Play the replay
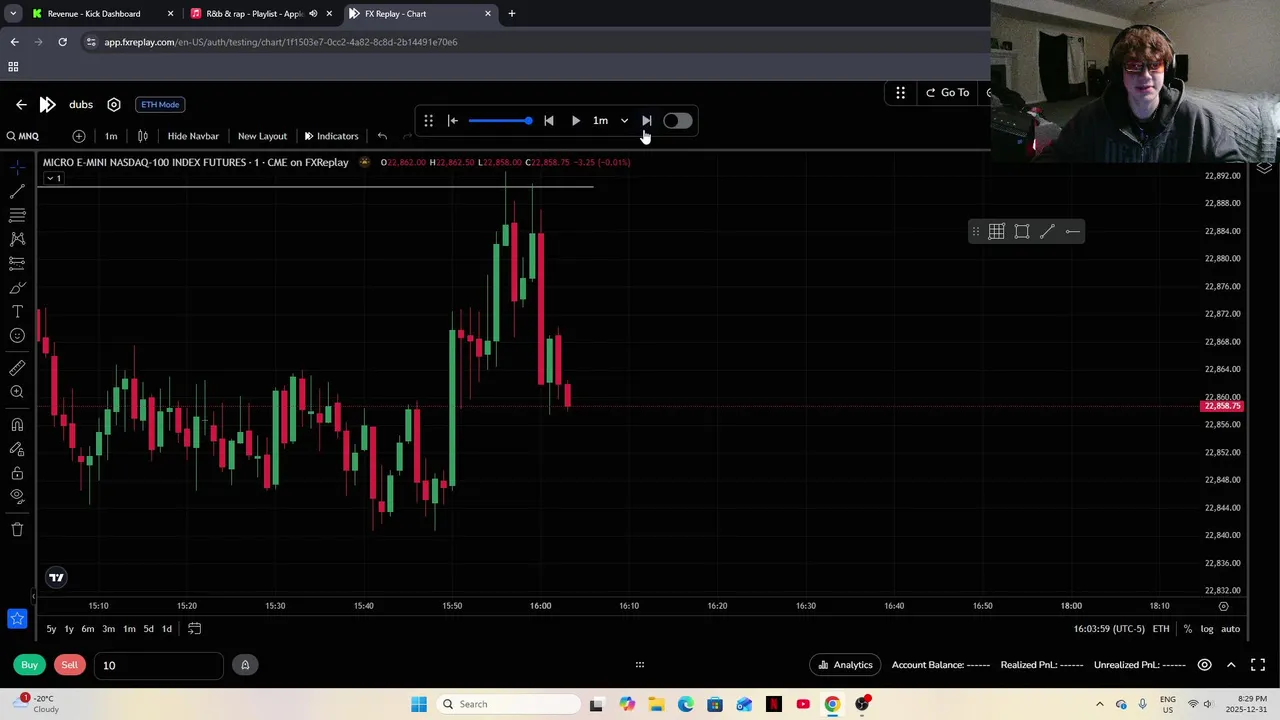This screenshot has height=720, width=1280. [x=576, y=121]
